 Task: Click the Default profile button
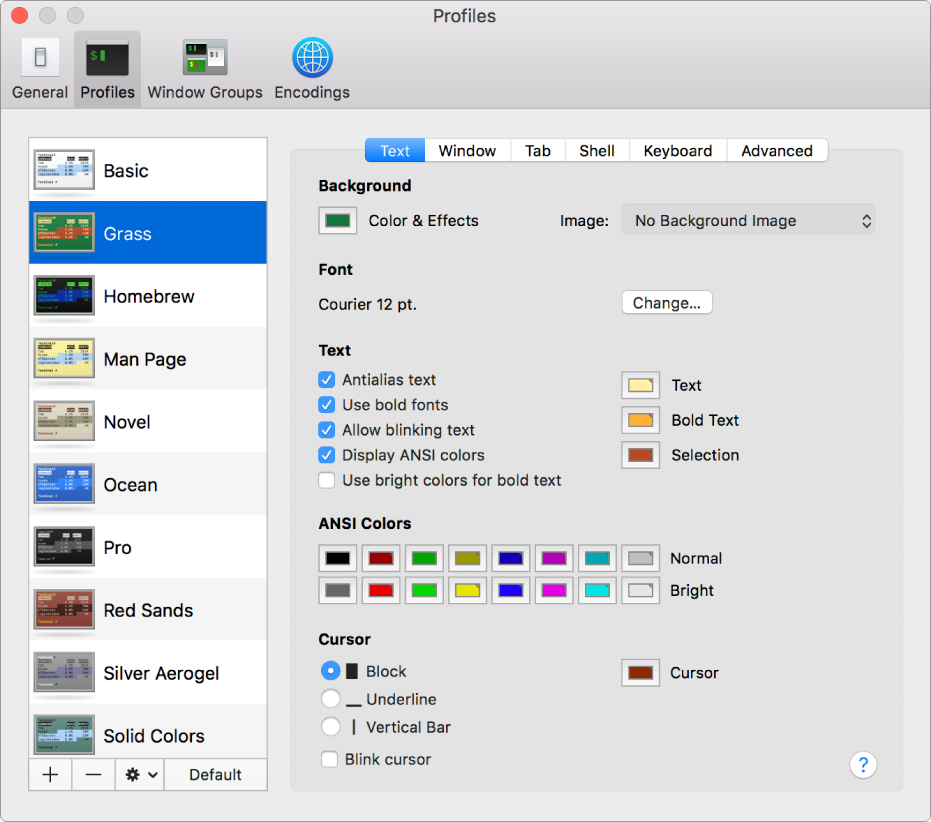coord(215,775)
